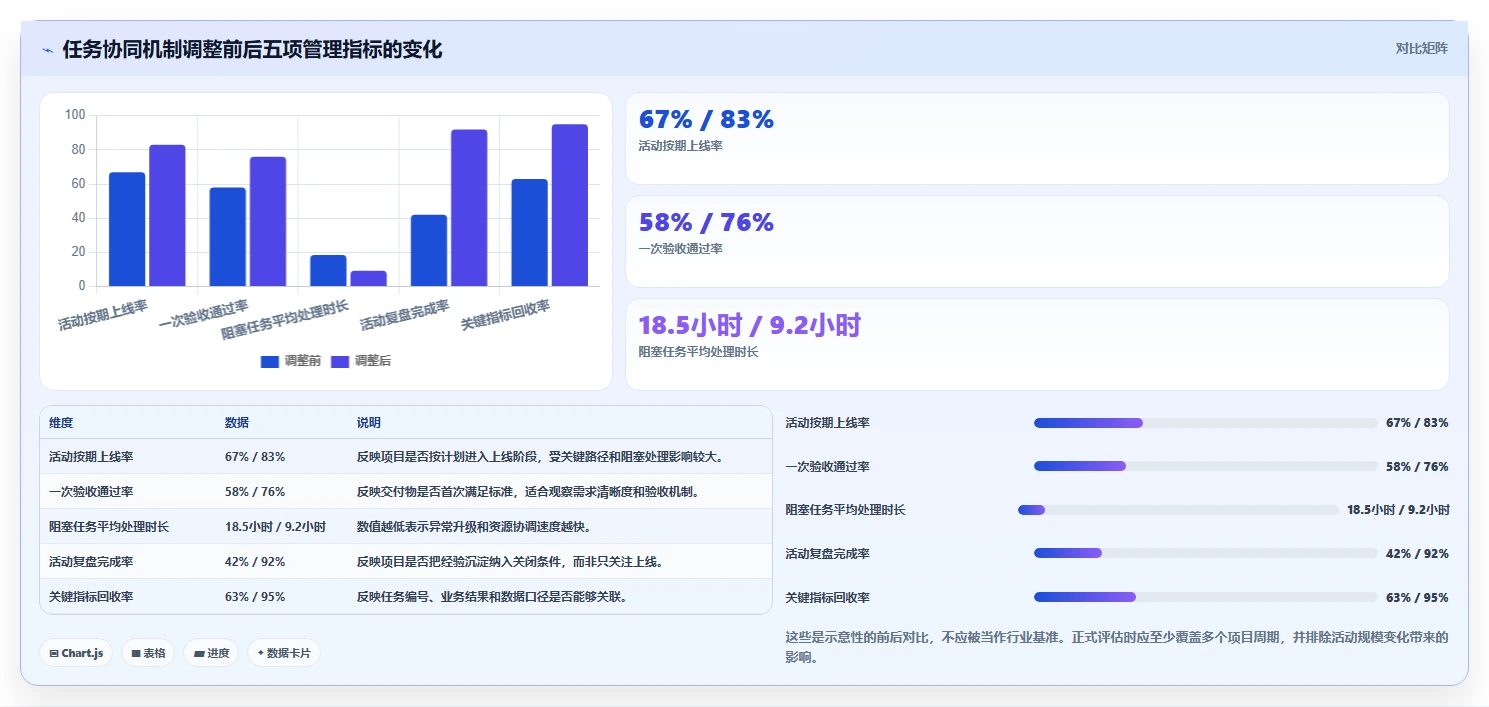
Task: Click the dashboard title 任务协同机制调整前后五项管理指标的变化
Action: [x=252, y=49]
